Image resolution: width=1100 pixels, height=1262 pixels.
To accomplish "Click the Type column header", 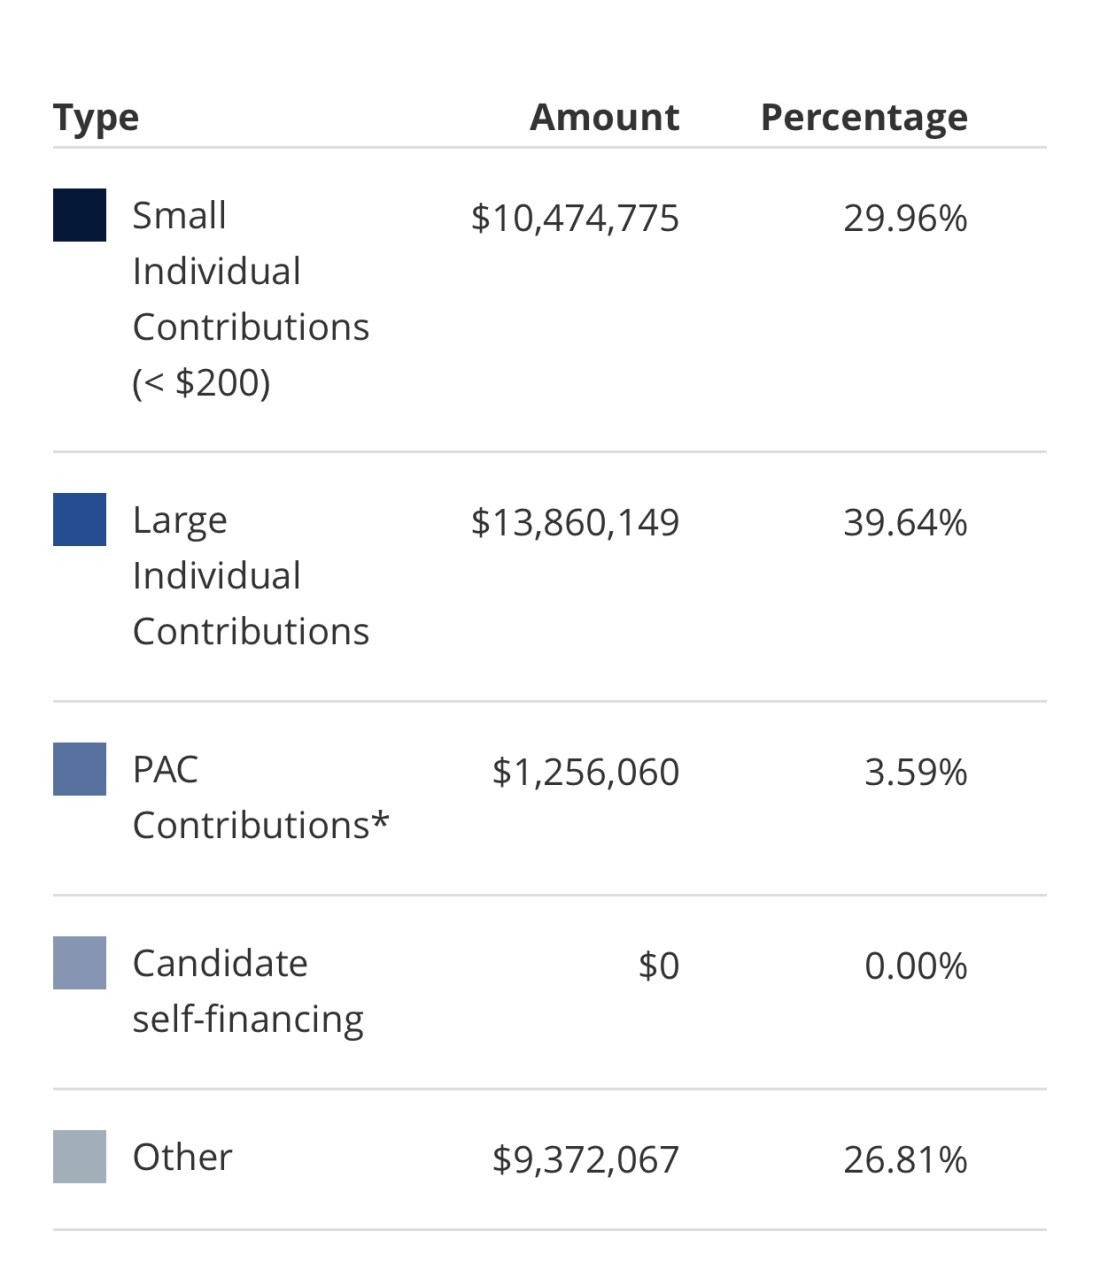I will tap(96, 118).
